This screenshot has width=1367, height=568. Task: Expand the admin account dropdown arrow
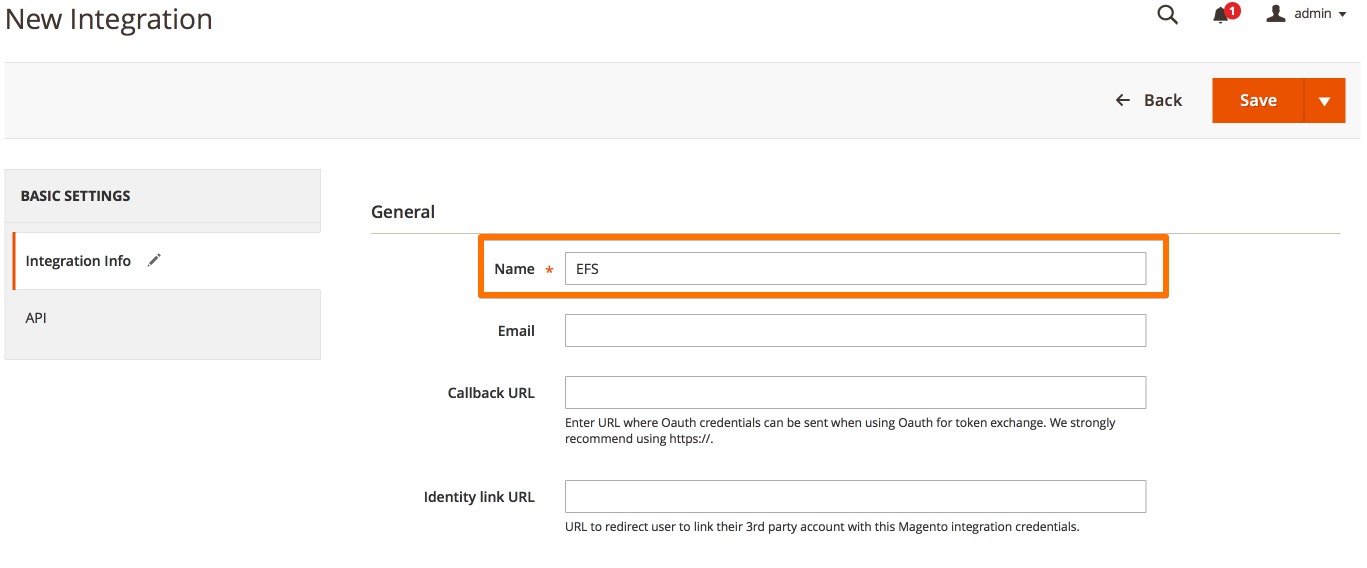(1342, 14)
